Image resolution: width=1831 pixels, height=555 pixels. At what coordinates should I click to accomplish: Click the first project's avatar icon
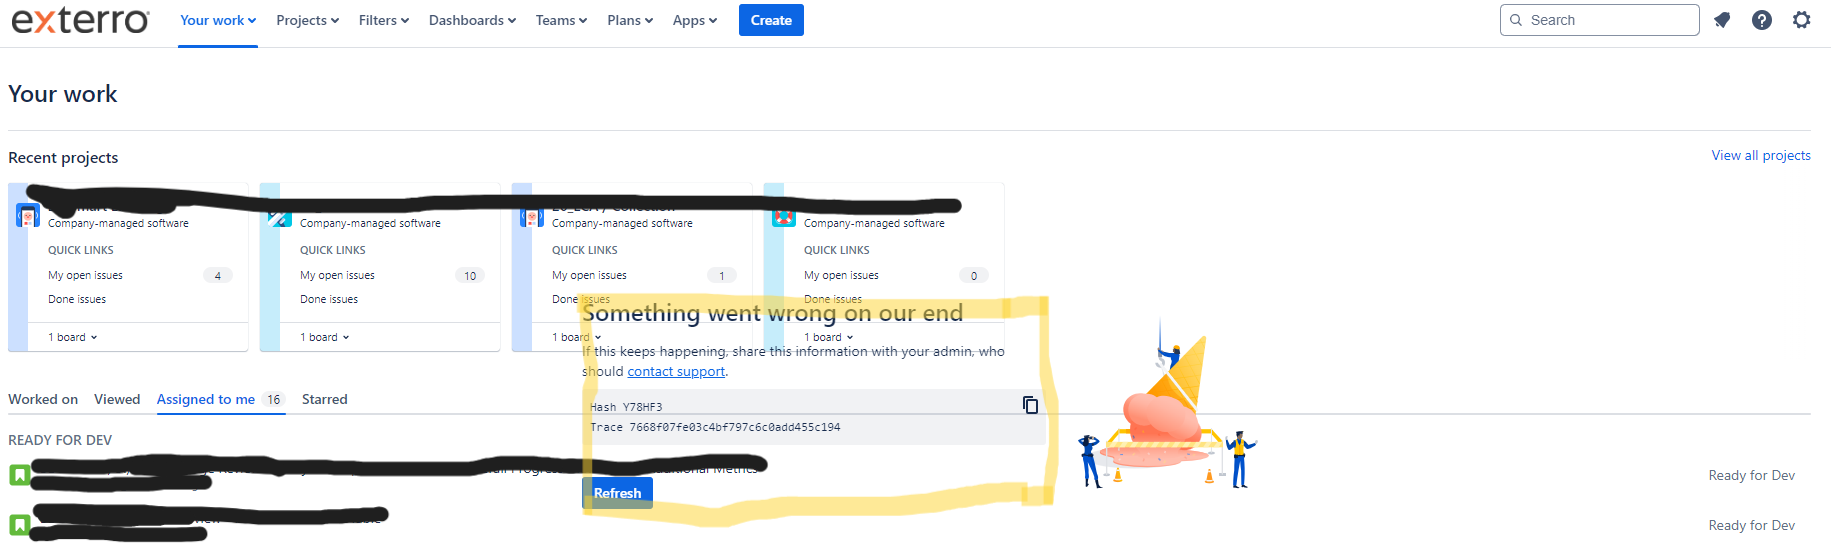pyautogui.click(x=28, y=215)
